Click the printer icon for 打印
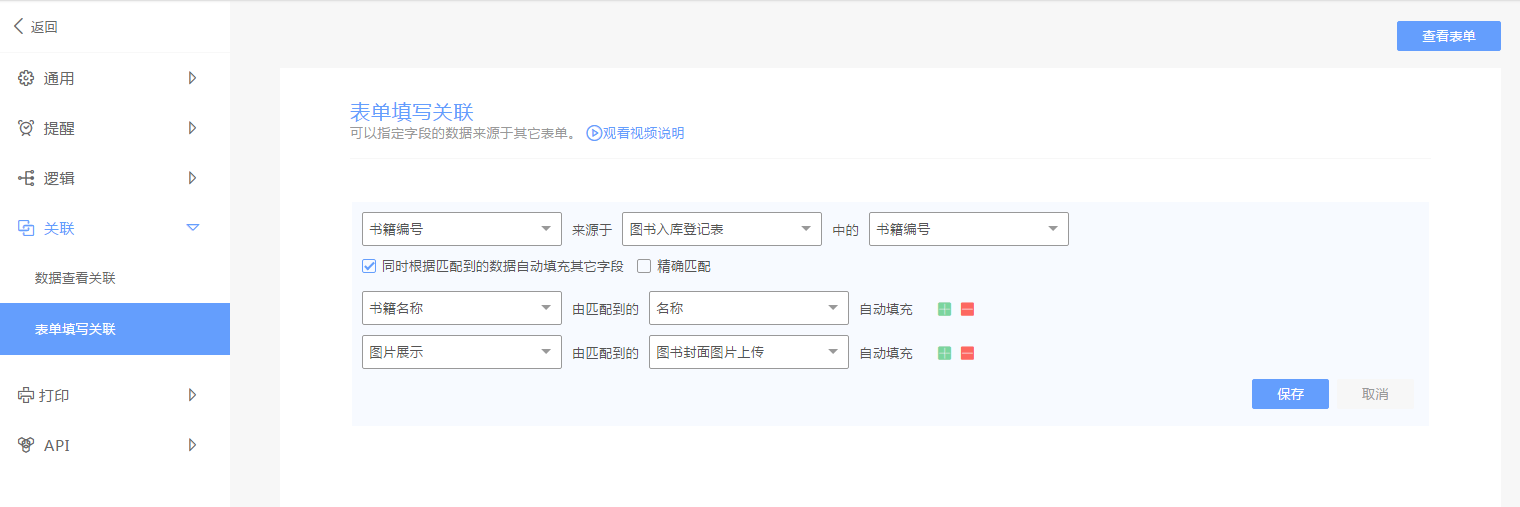 [x=26, y=395]
